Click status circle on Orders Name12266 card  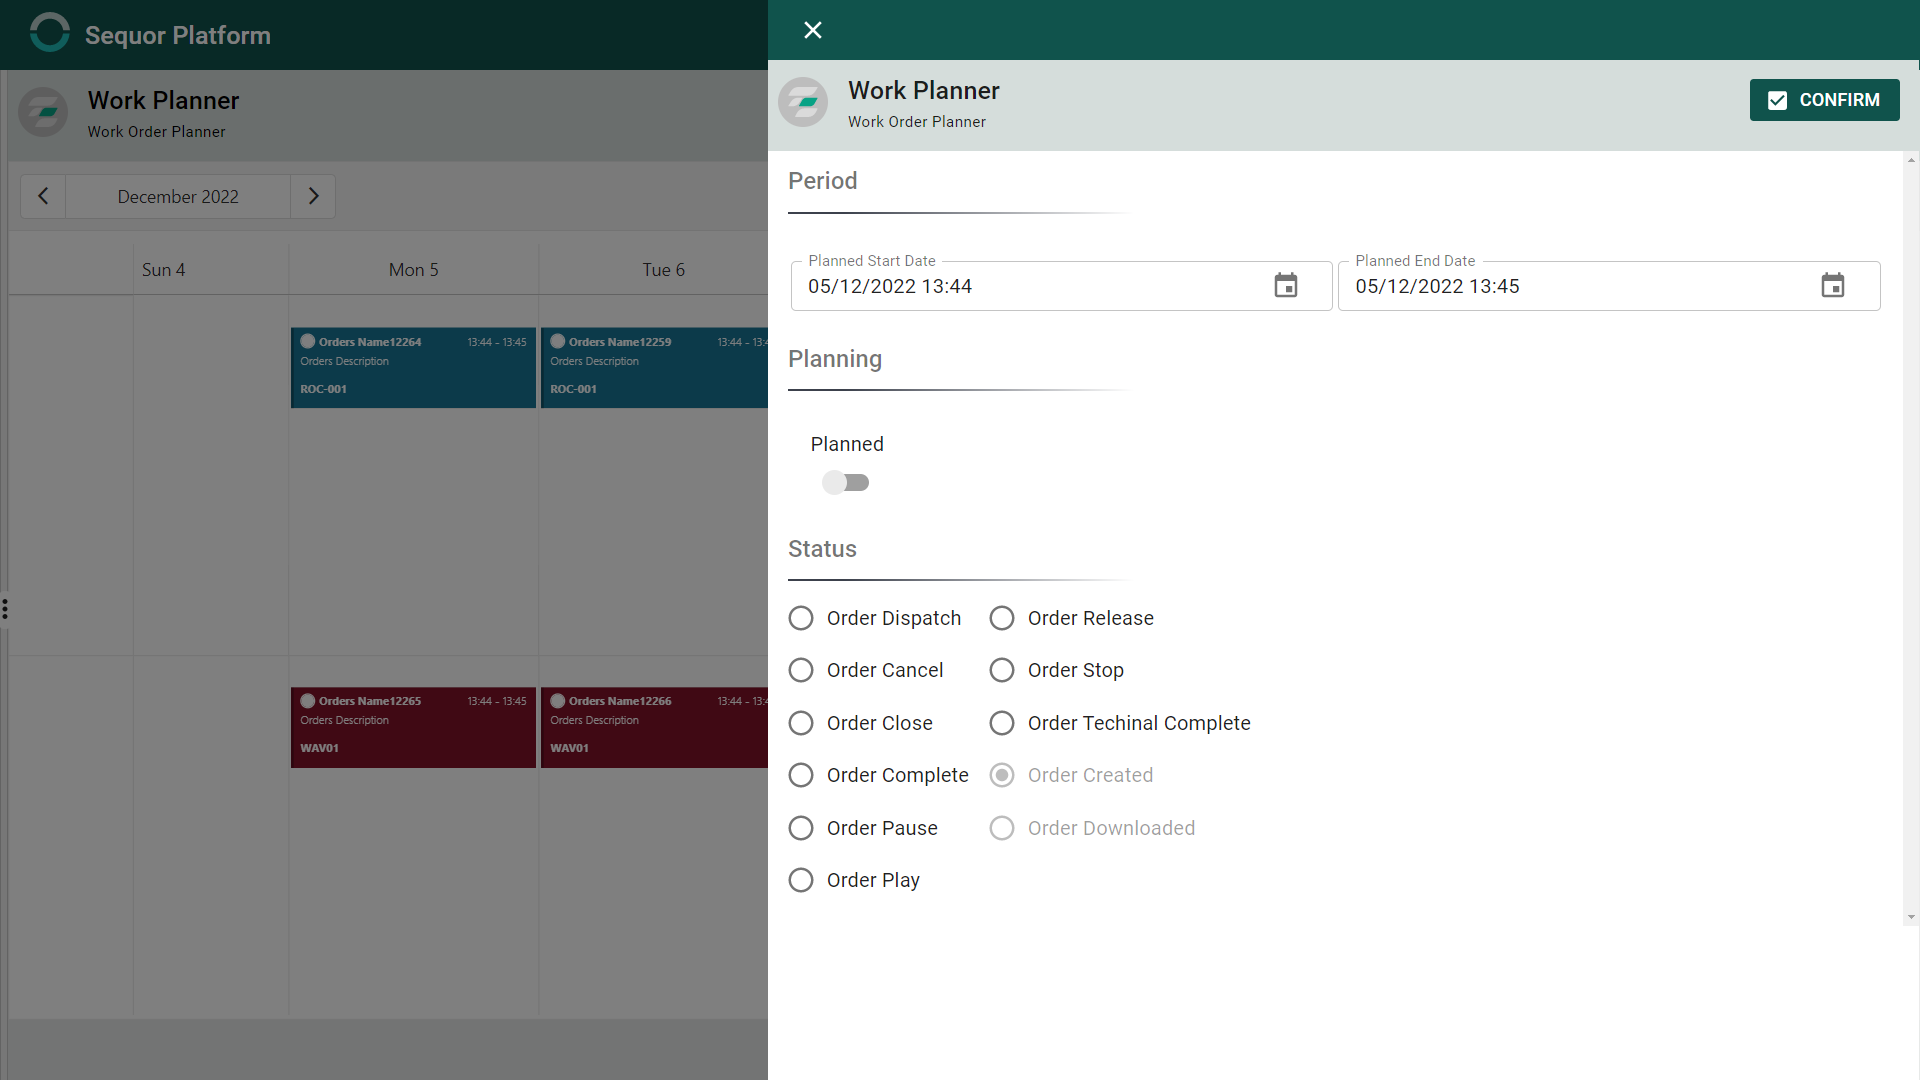[x=558, y=701]
